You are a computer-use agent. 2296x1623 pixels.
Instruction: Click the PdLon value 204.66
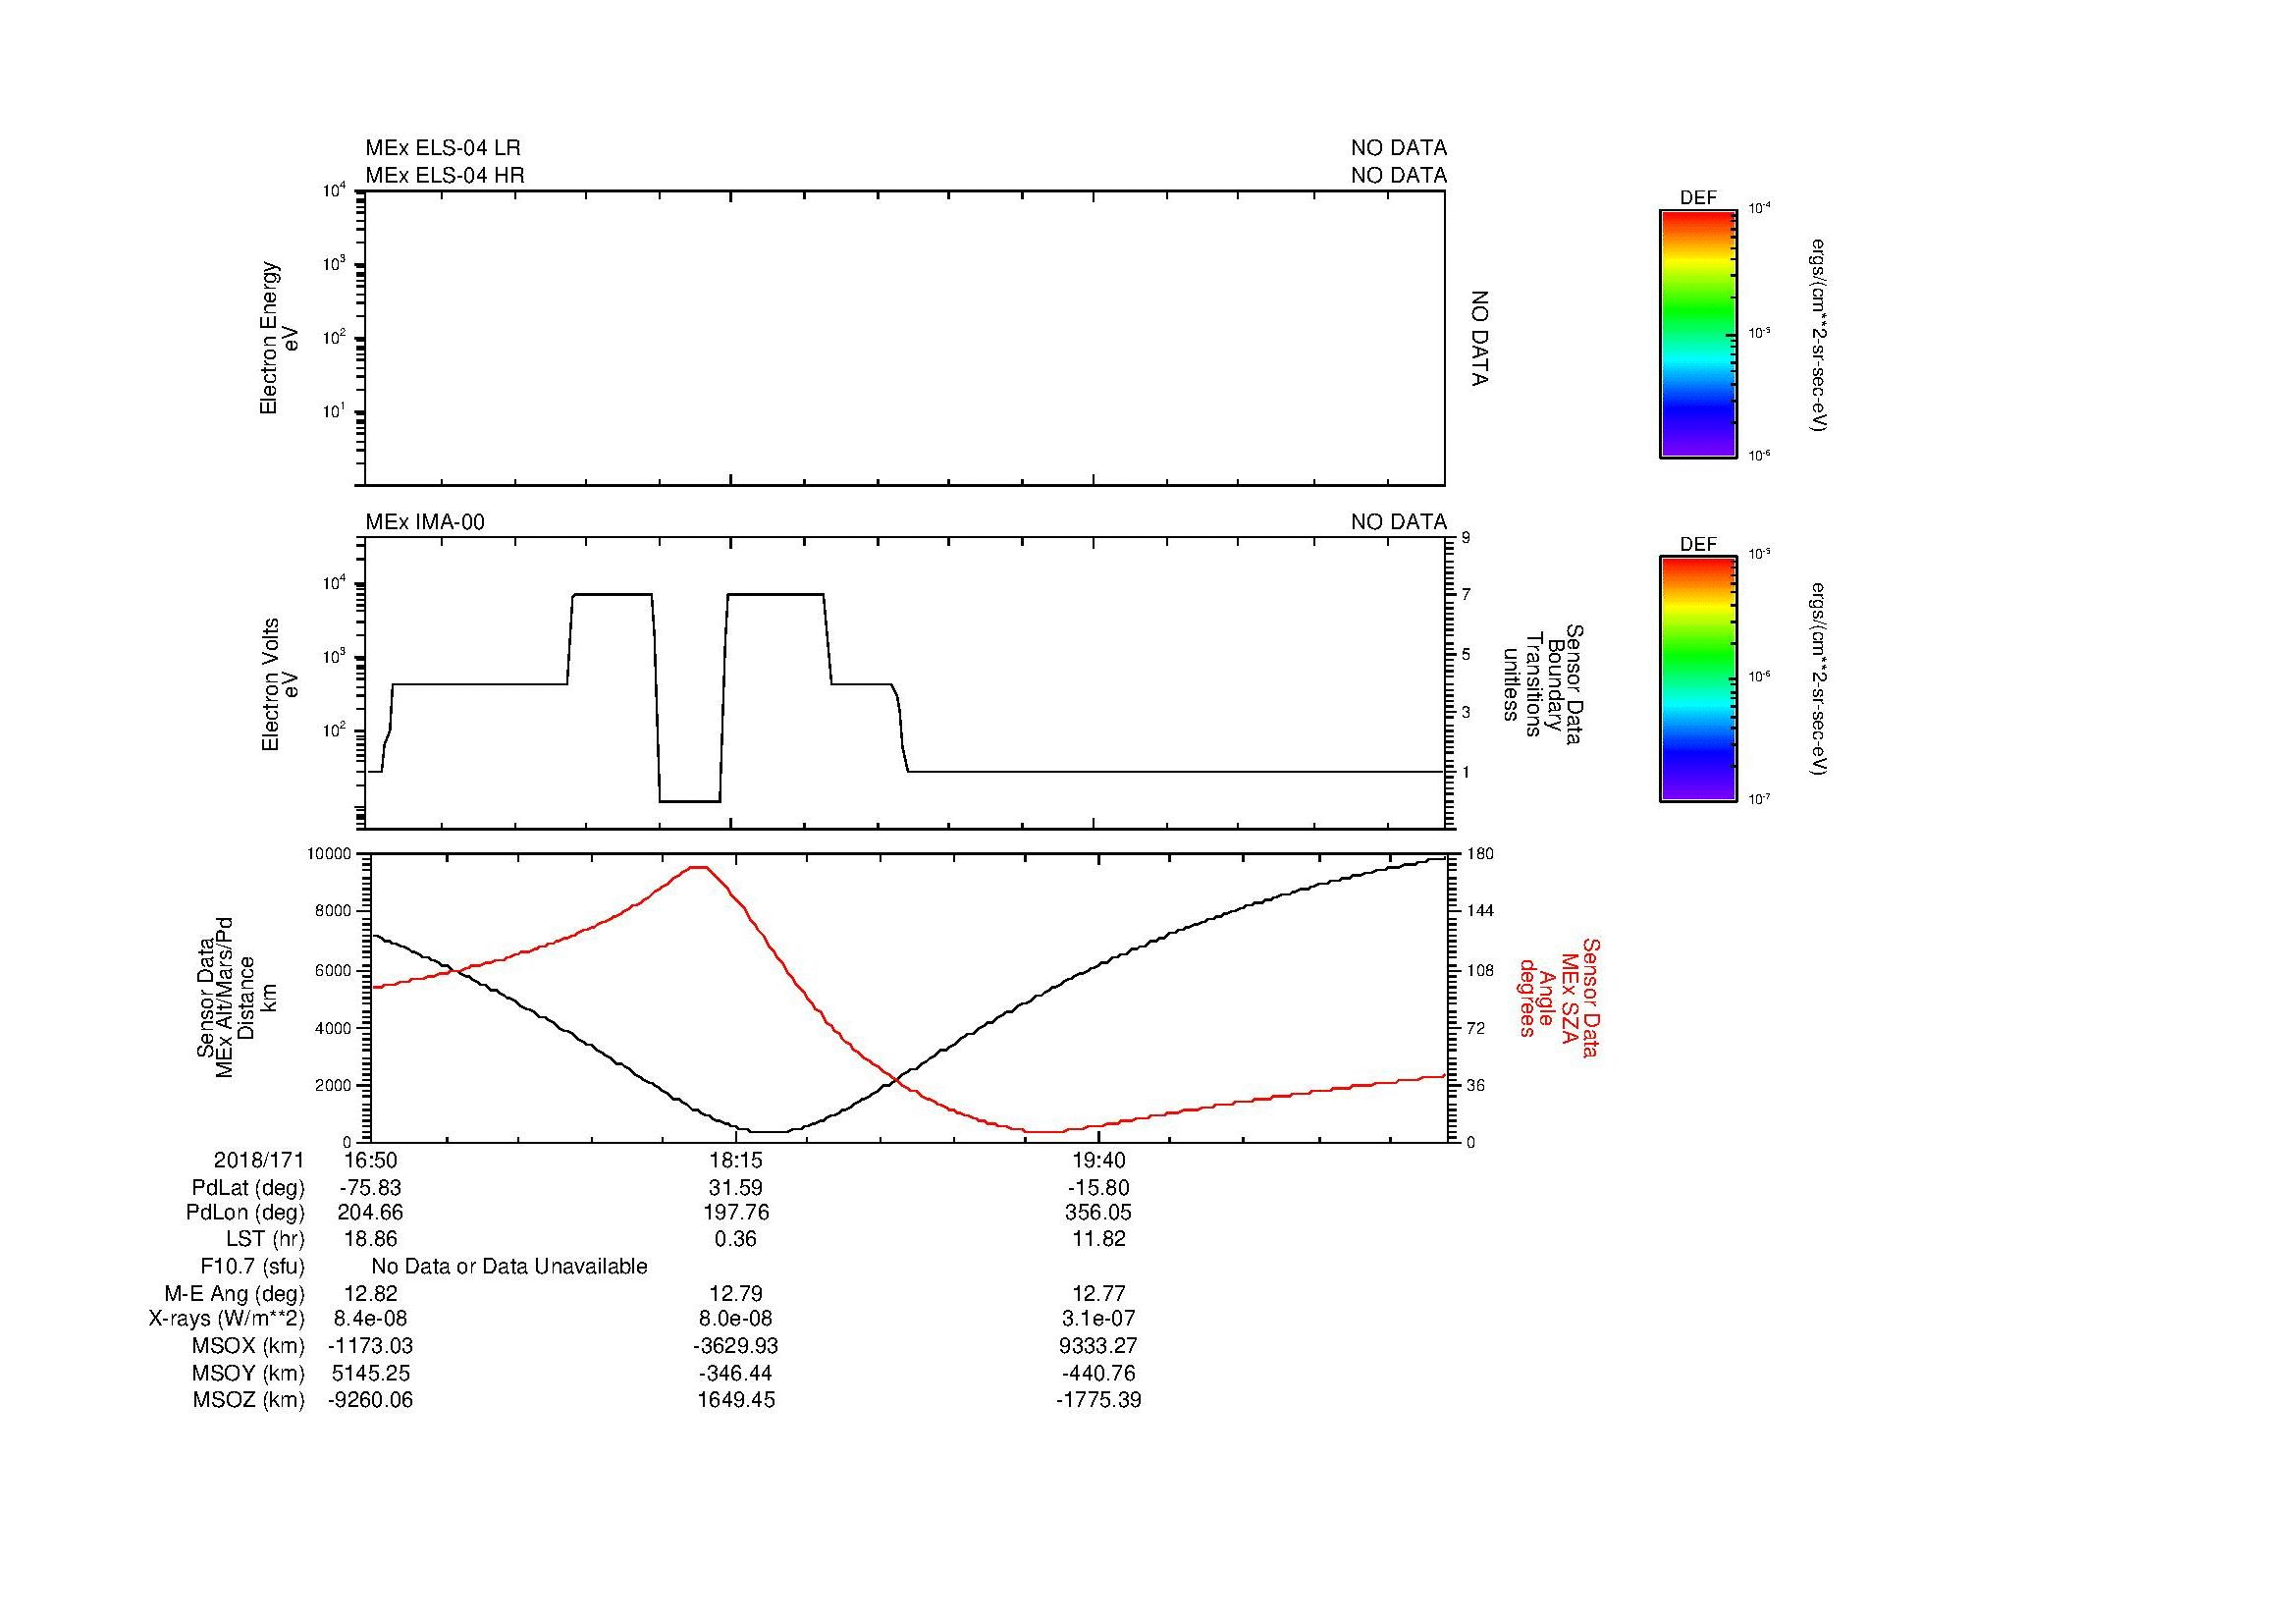371,1213
